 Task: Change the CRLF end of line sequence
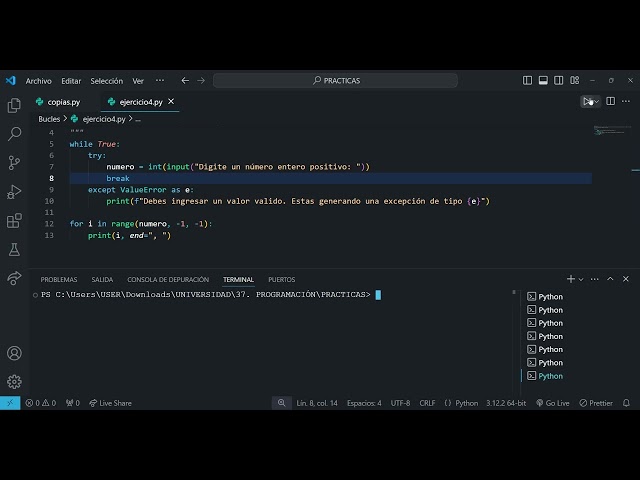[x=427, y=403]
